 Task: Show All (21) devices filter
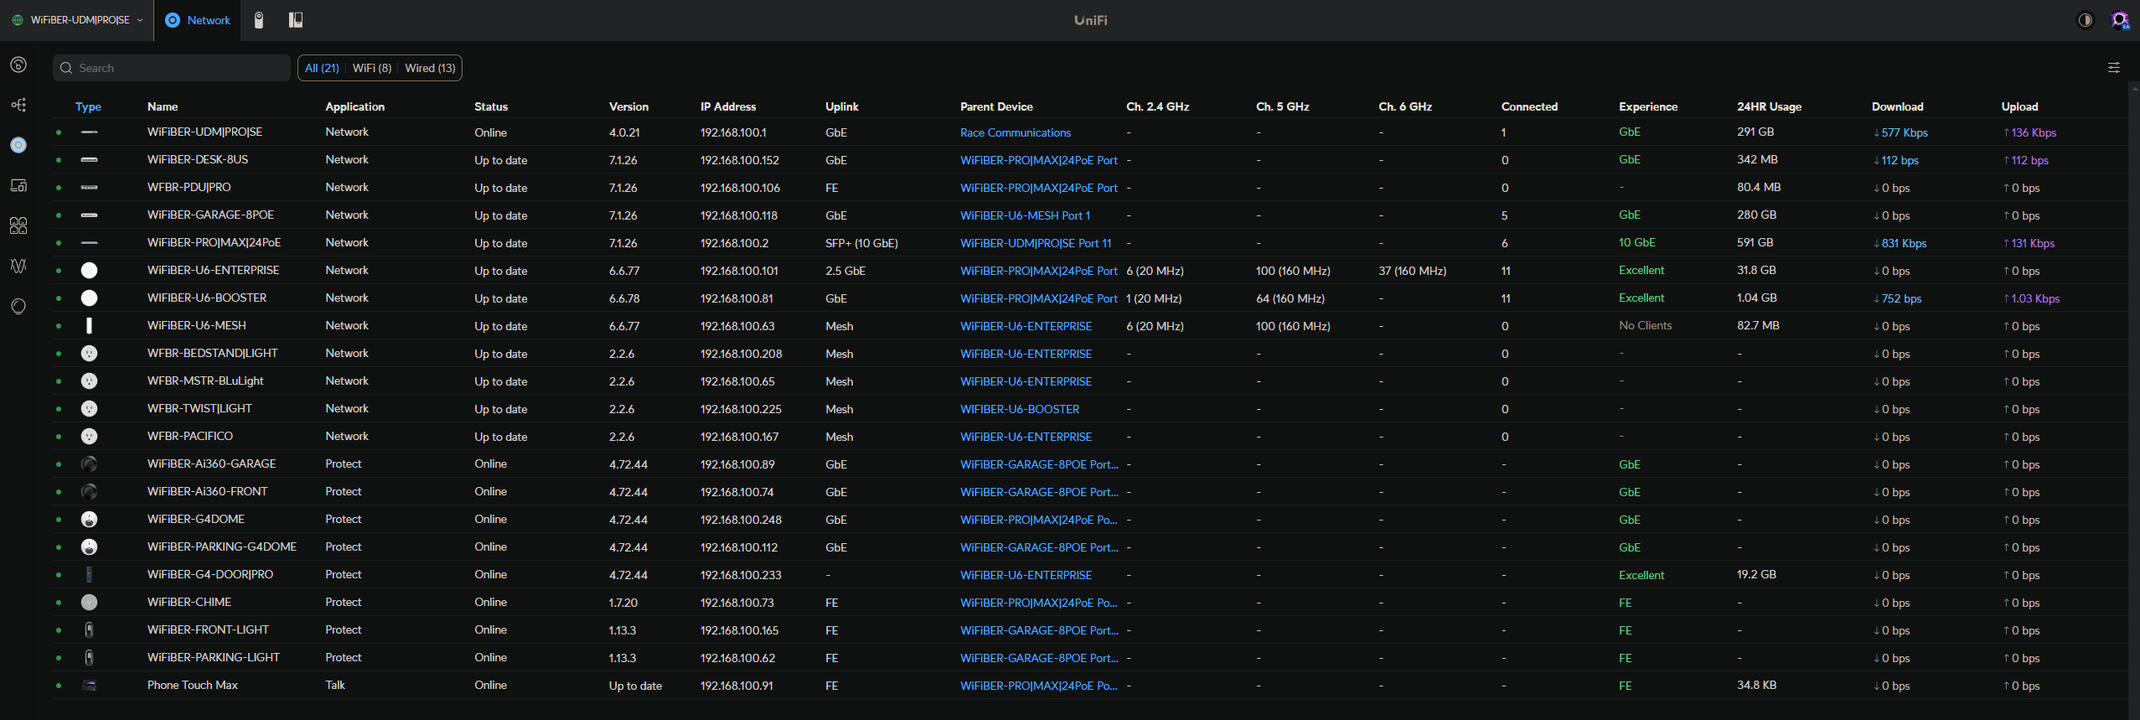pyautogui.click(x=322, y=68)
